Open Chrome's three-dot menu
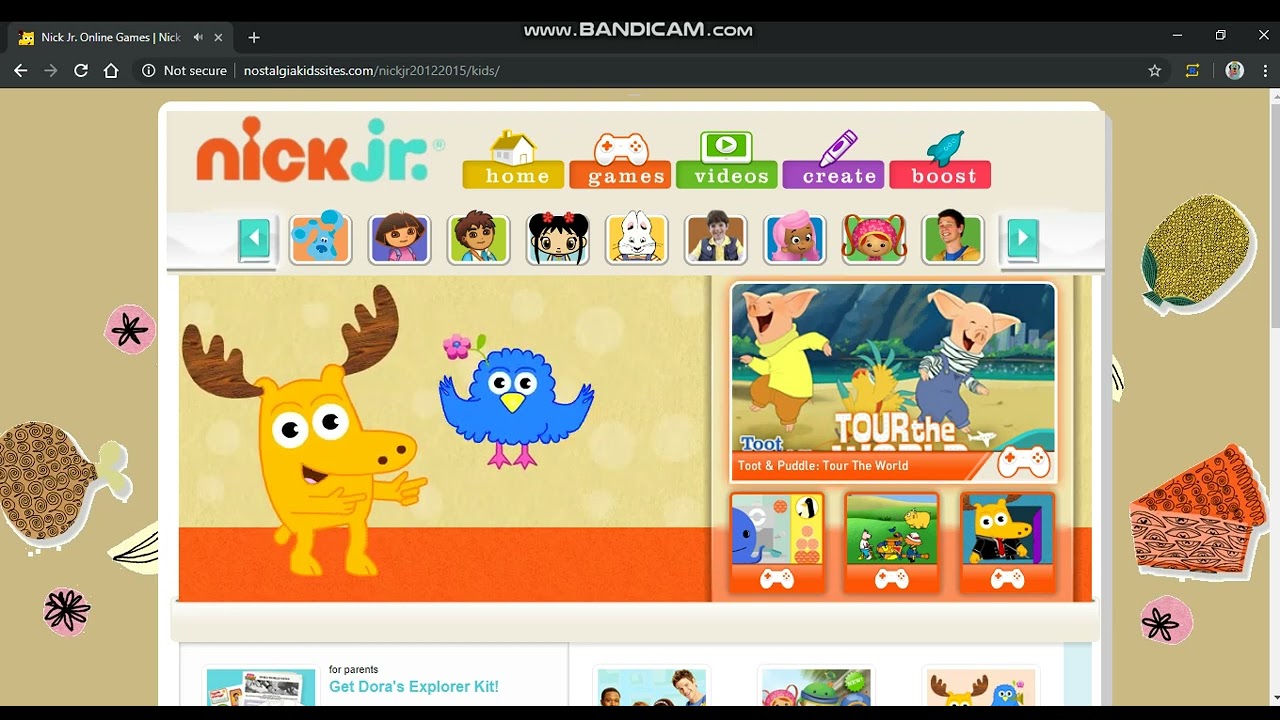This screenshot has width=1280, height=720. pyautogui.click(x=1266, y=71)
